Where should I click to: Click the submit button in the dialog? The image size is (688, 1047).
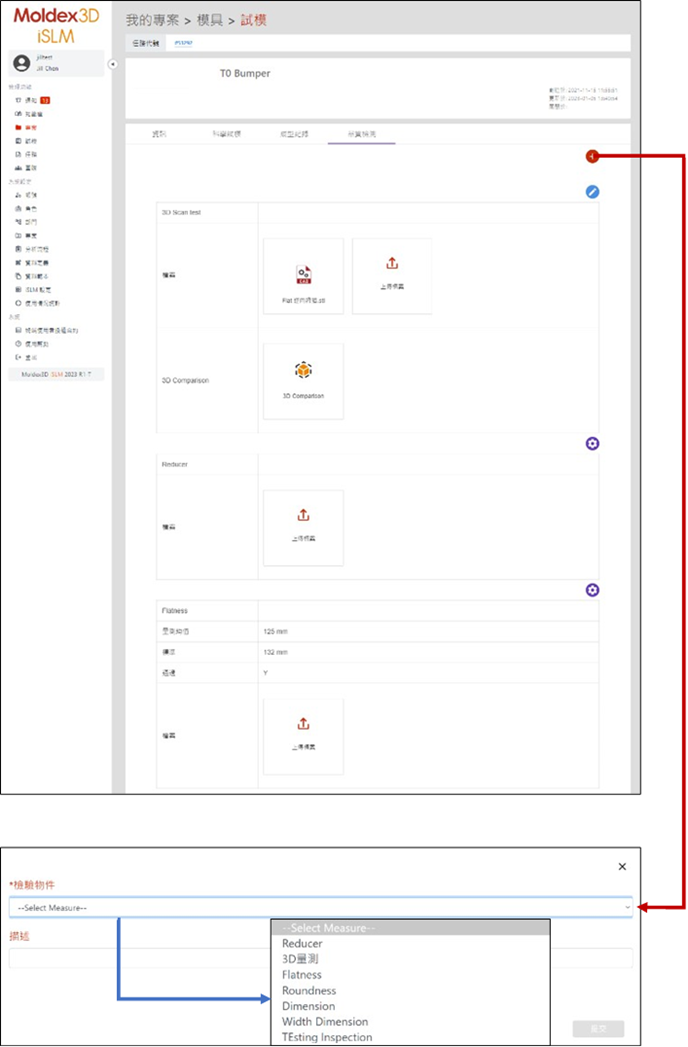tap(598, 1029)
